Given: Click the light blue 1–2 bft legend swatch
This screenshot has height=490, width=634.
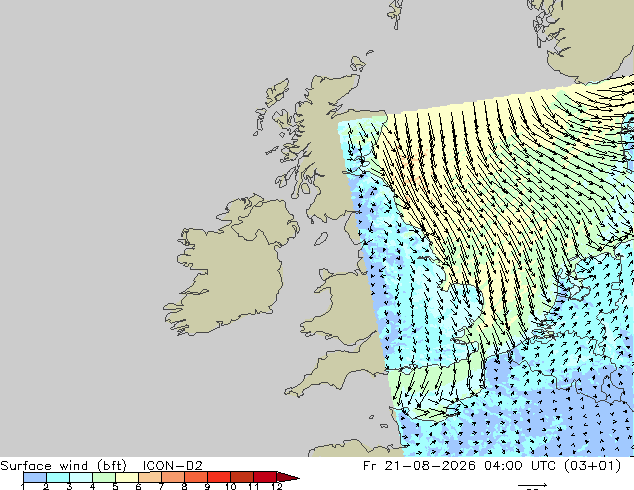Looking at the screenshot, I should point(34,477).
